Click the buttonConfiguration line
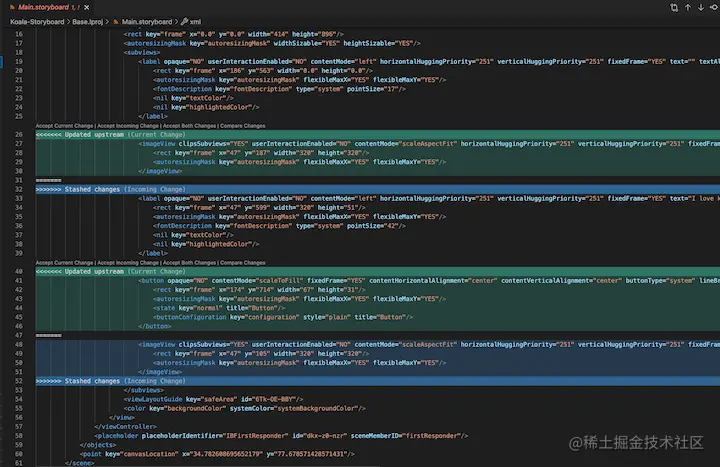The image size is (720, 467). [283, 317]
